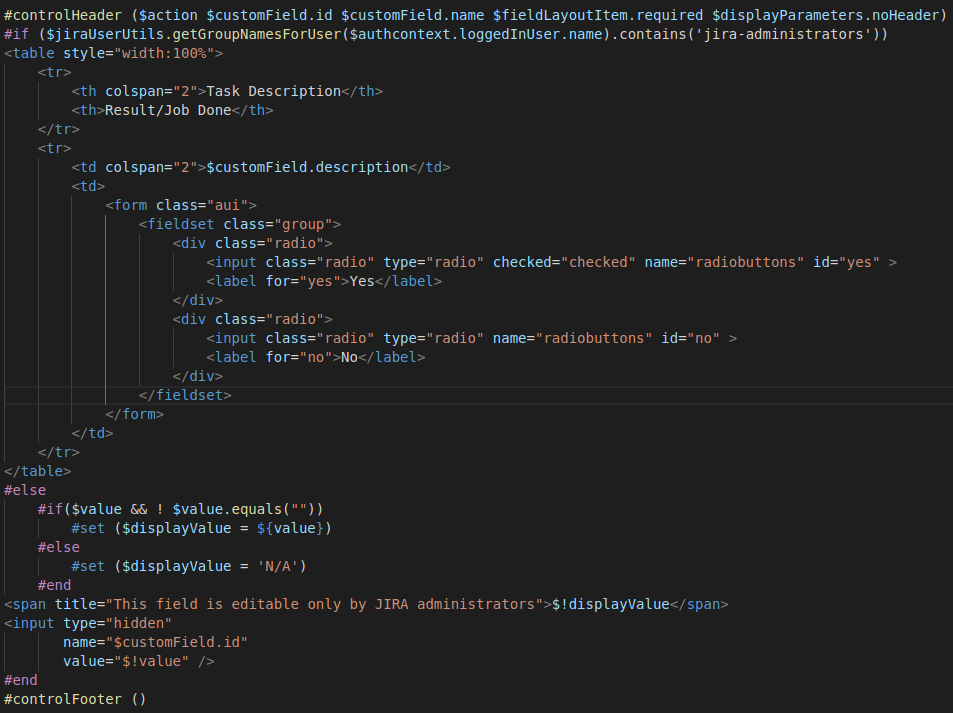
Task: Click the id="no" attribute
Action: tap(690, 338)
